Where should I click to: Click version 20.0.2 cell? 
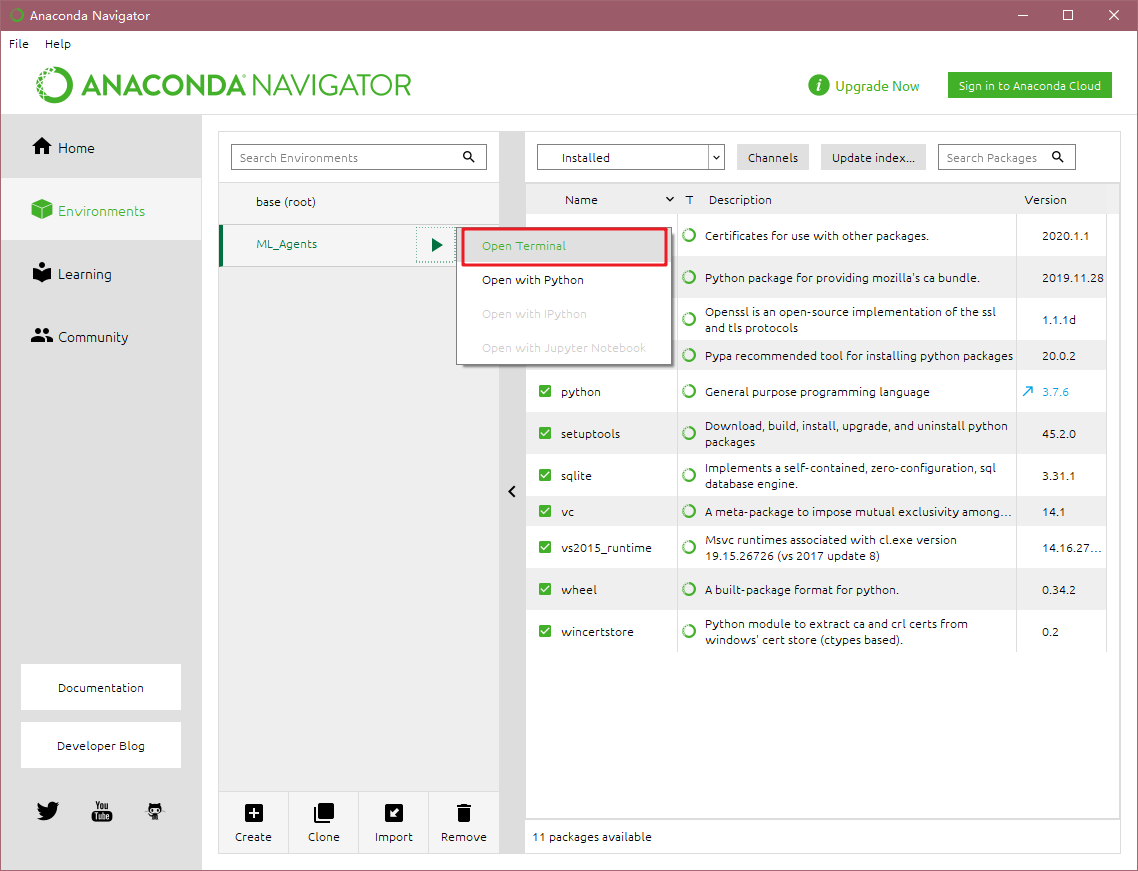coord(1058,356)
